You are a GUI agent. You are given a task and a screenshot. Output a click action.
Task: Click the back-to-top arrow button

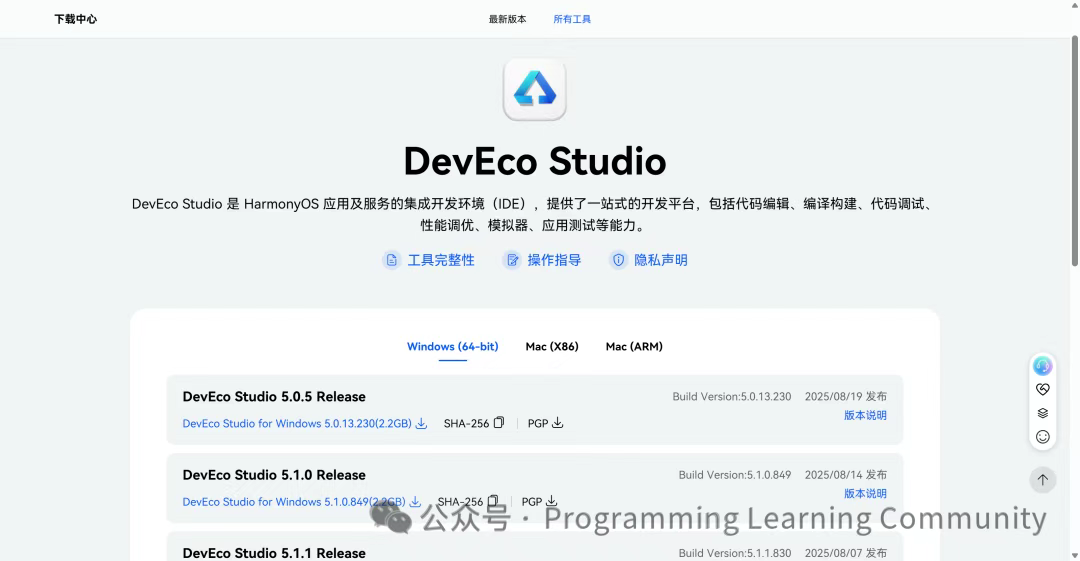pos(1043,480)
